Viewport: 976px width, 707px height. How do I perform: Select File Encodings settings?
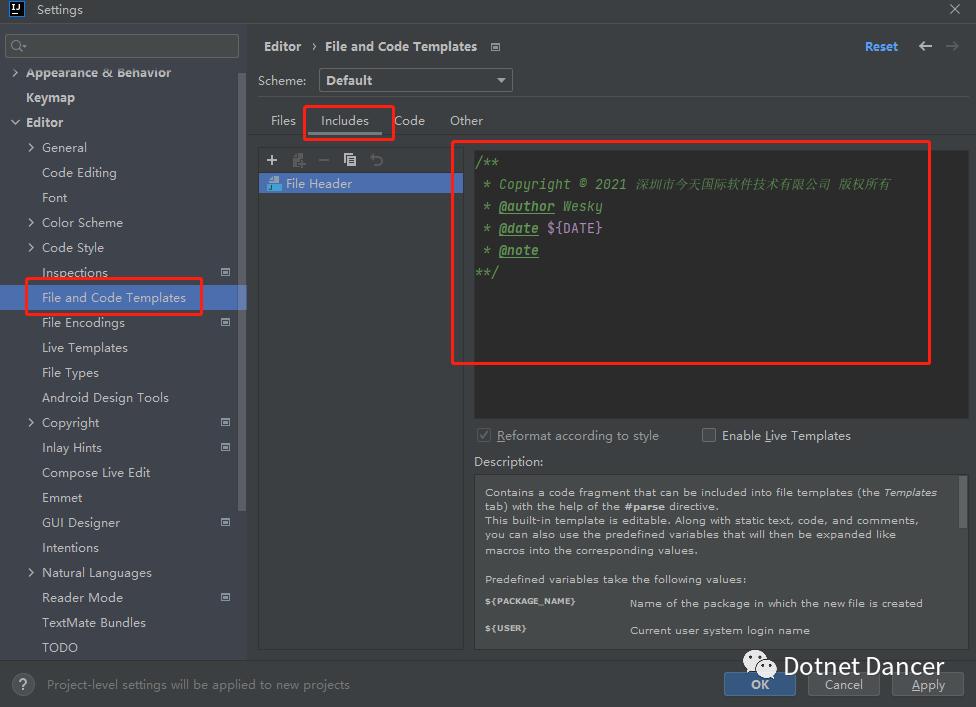coord(83,322)
